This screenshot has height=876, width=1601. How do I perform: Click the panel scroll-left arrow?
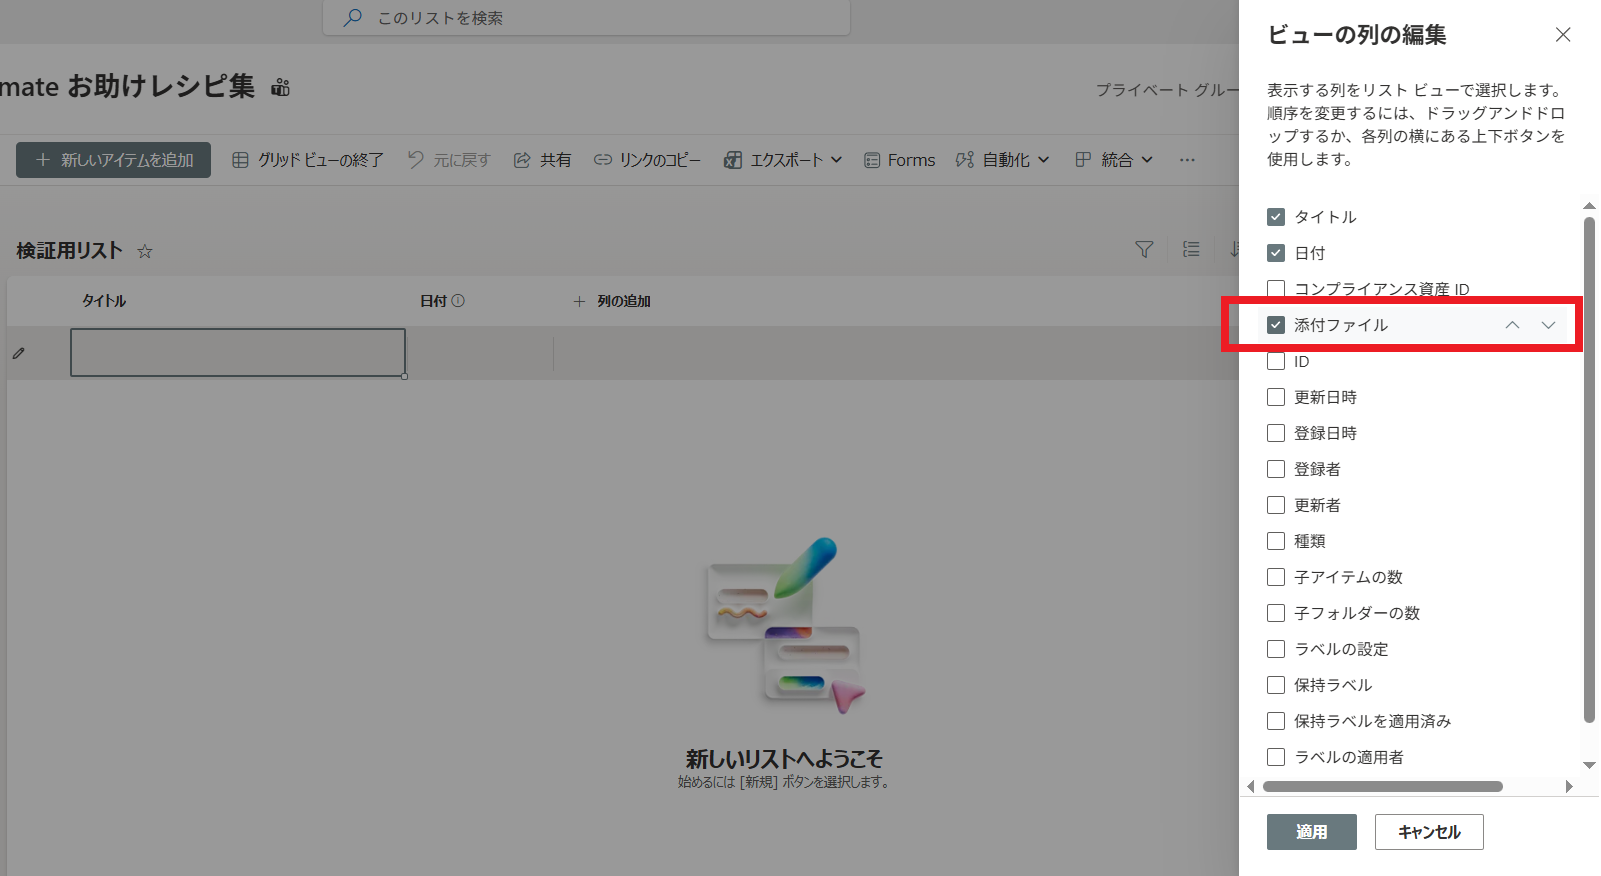pyautogui.click(x=1251, y=787)
